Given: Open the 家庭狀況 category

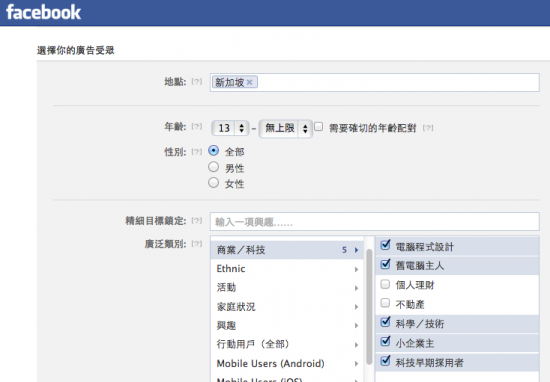Looking at the screenshot, I should click(x=287, y=307).
